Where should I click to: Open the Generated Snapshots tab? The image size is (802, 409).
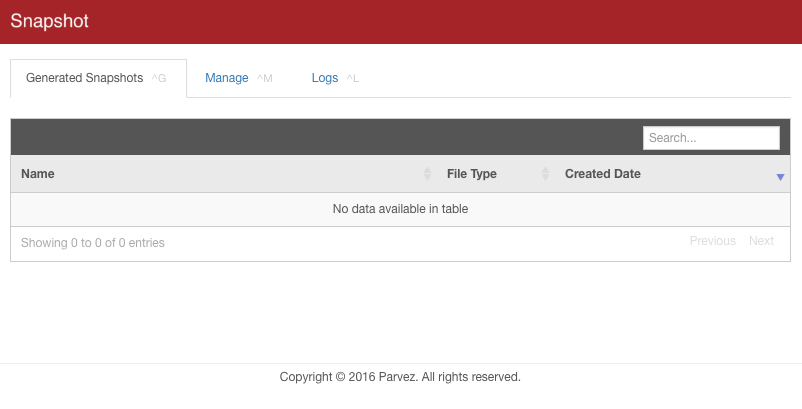(98, 78)
